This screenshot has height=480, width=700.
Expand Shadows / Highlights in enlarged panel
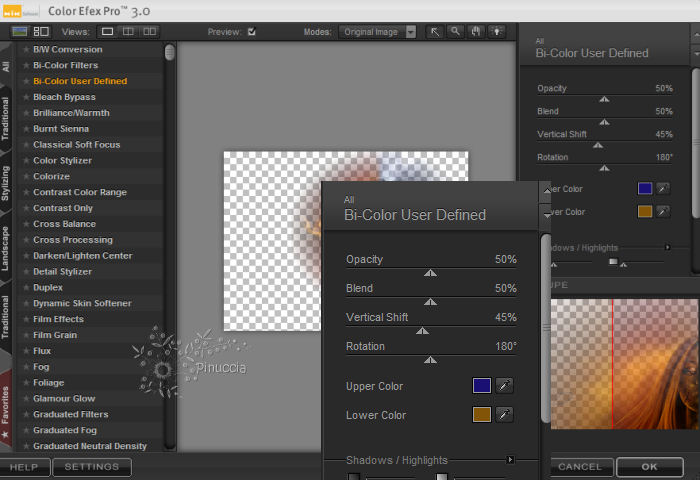(510, 459)
